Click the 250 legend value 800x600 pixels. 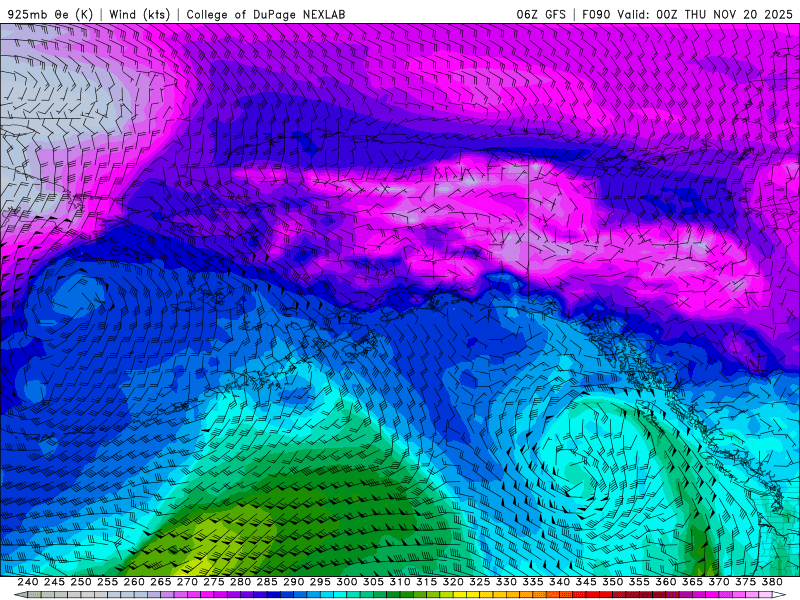(81, 582)
